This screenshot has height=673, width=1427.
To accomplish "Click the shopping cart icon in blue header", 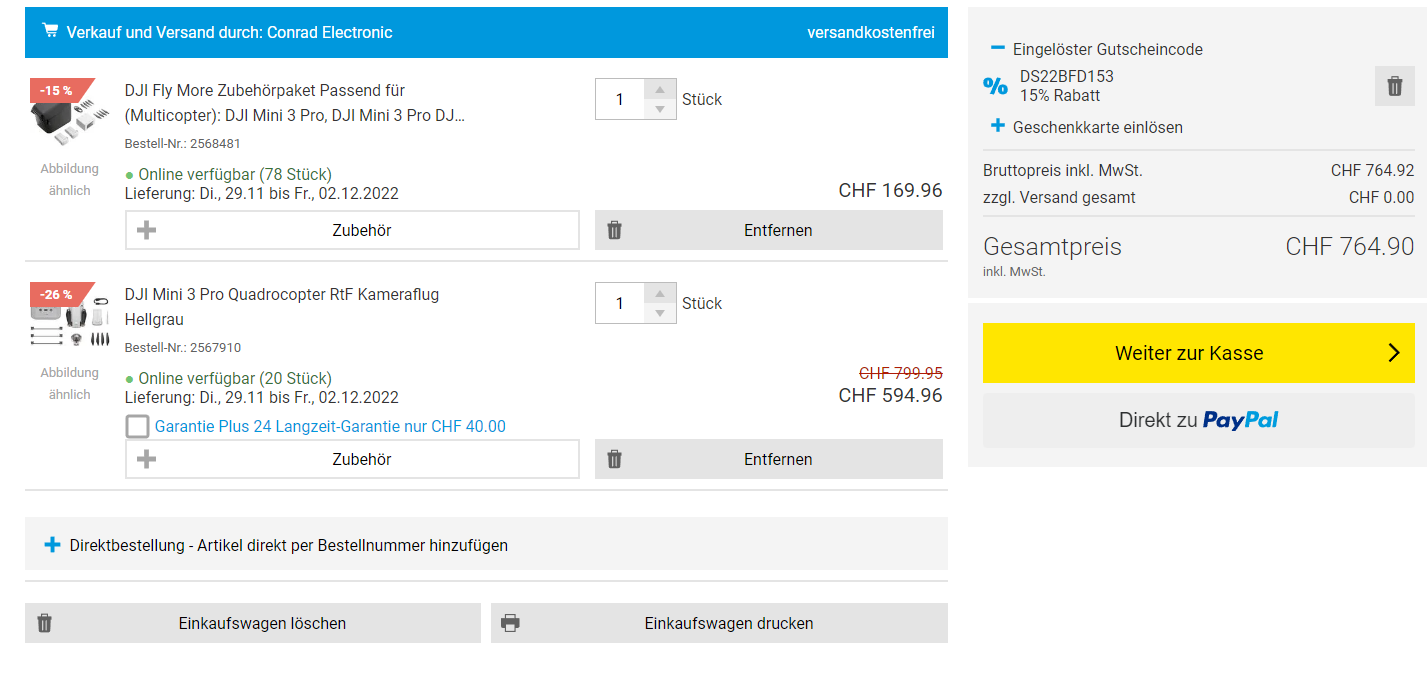I will [x=50, y=31].
